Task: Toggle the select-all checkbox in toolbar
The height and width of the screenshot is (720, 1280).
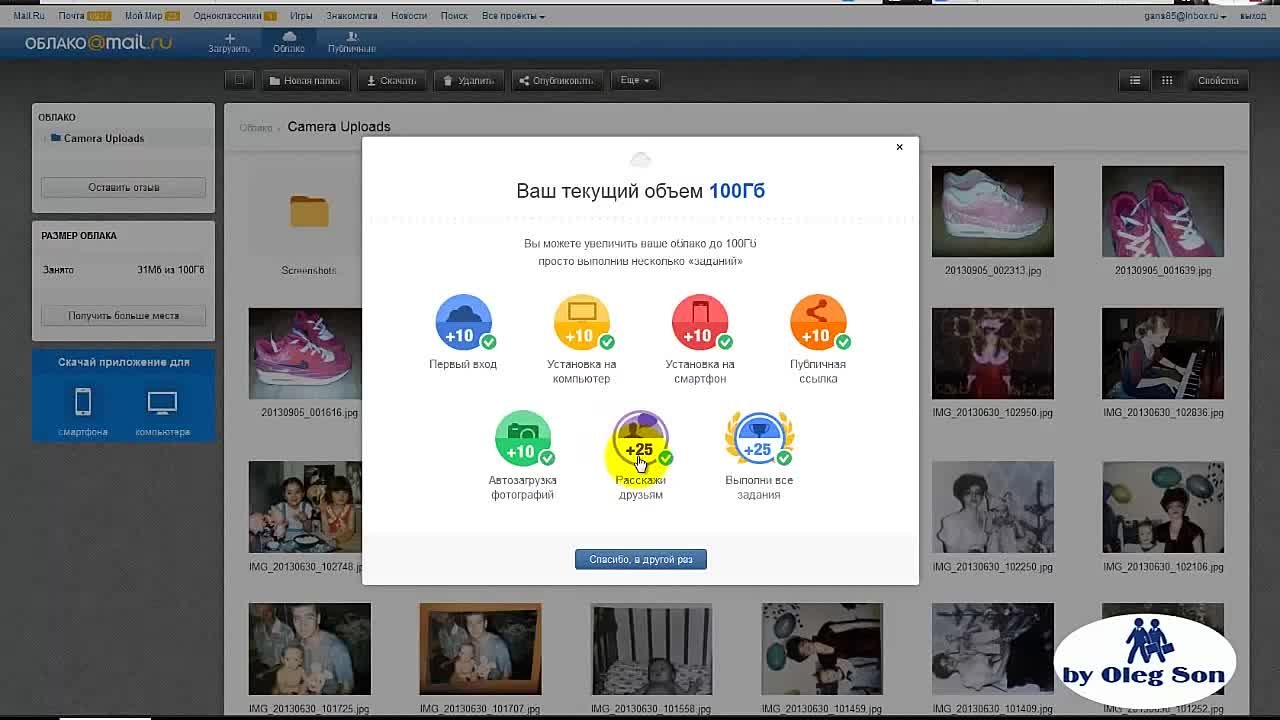Action: pyautogui.click(x=239, y=80)
